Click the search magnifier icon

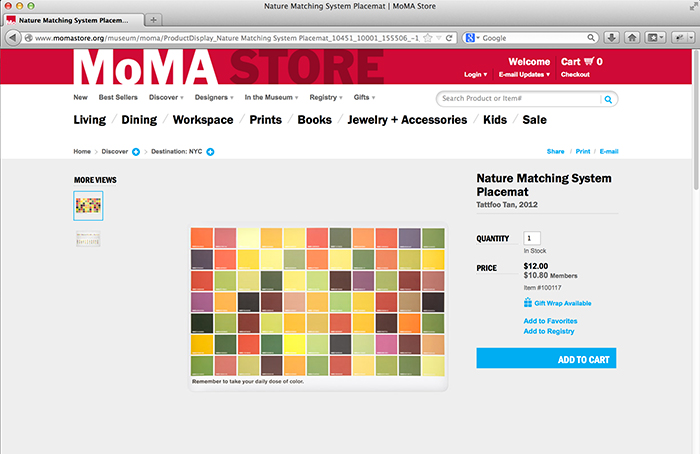(607, 99)
